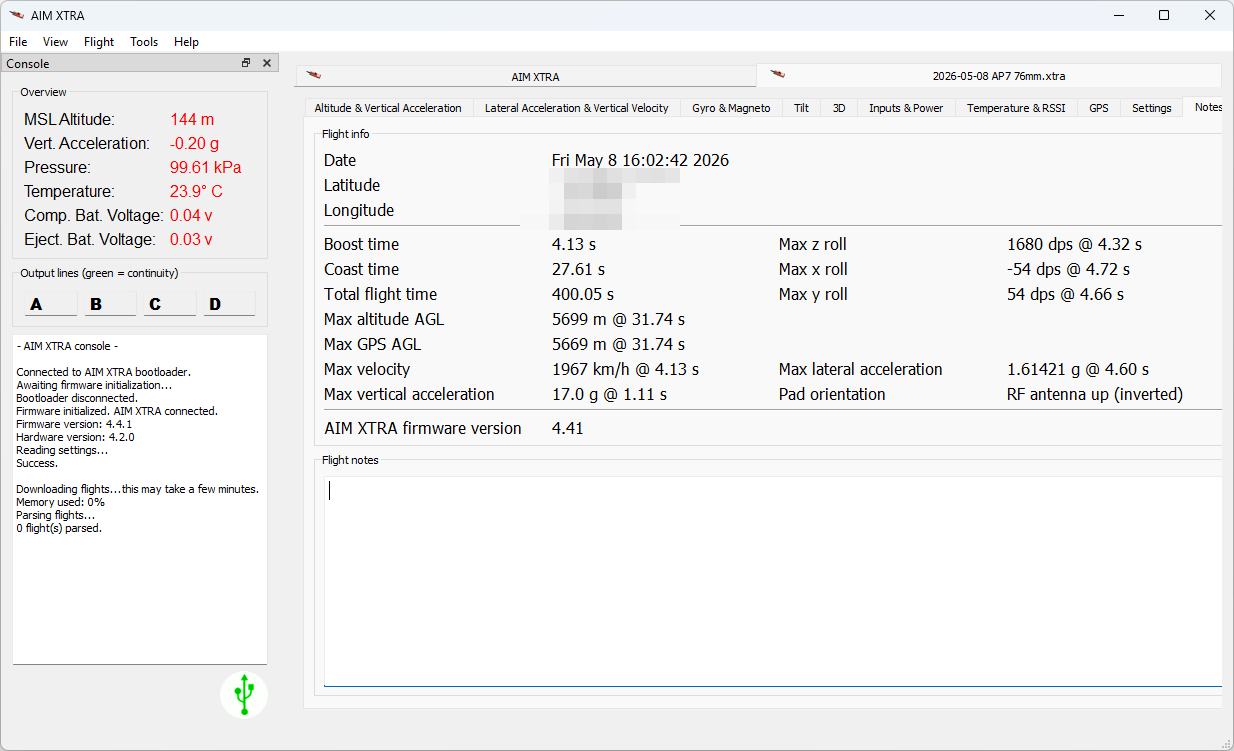
Task: Click the green USB connection icon
Action: [x=244, y=694]
